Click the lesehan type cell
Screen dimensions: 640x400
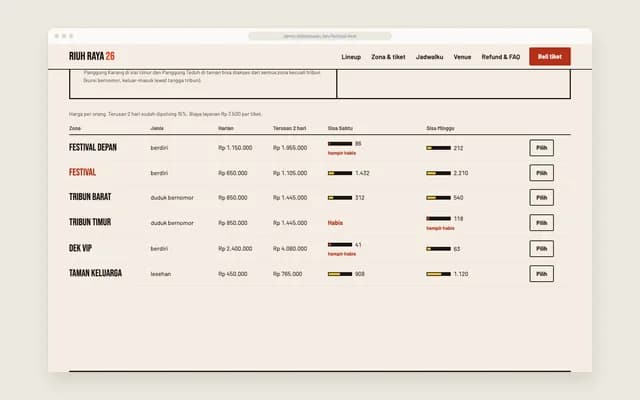point(160,274)
